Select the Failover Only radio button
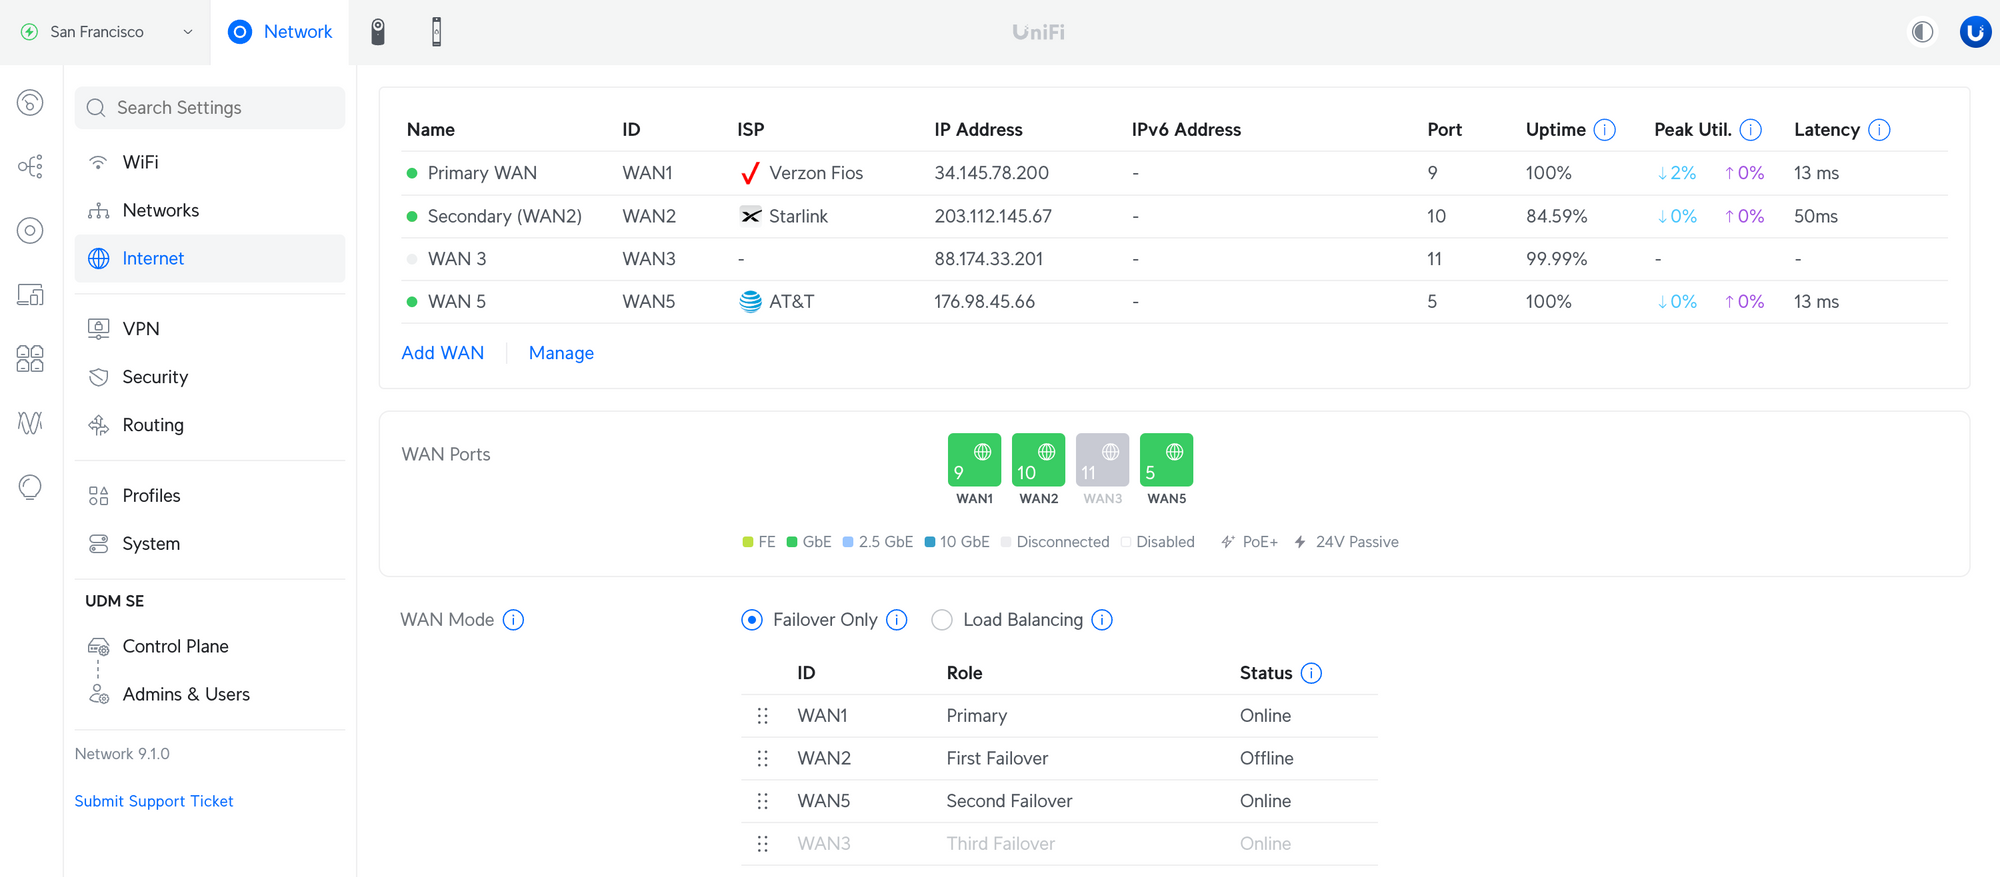This screenshot has height=877, width=2000. click(x=752, y=620)
